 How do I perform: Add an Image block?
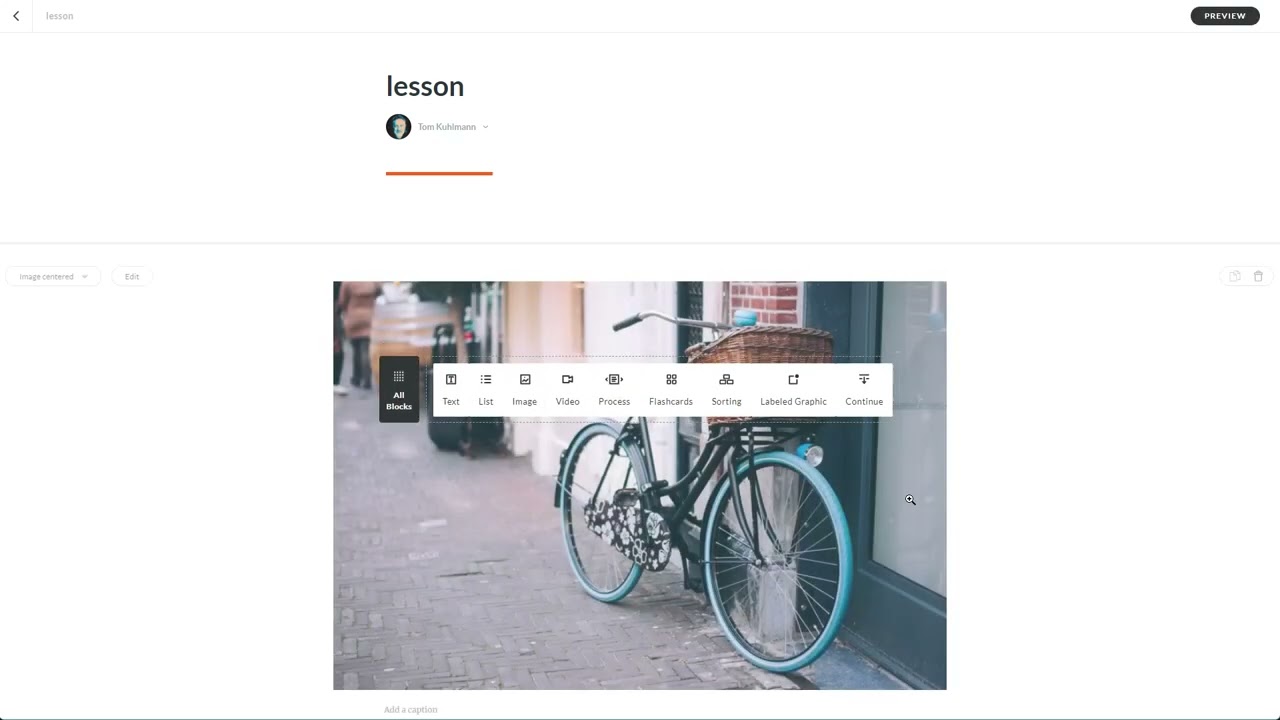525,389
